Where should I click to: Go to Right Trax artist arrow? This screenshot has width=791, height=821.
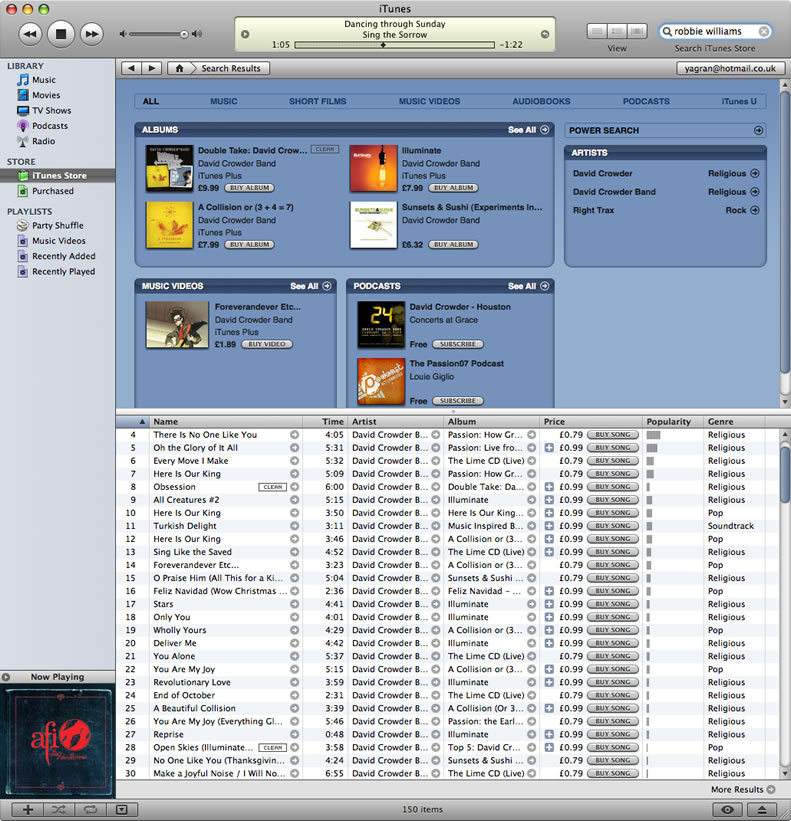(x=754, y=210)
